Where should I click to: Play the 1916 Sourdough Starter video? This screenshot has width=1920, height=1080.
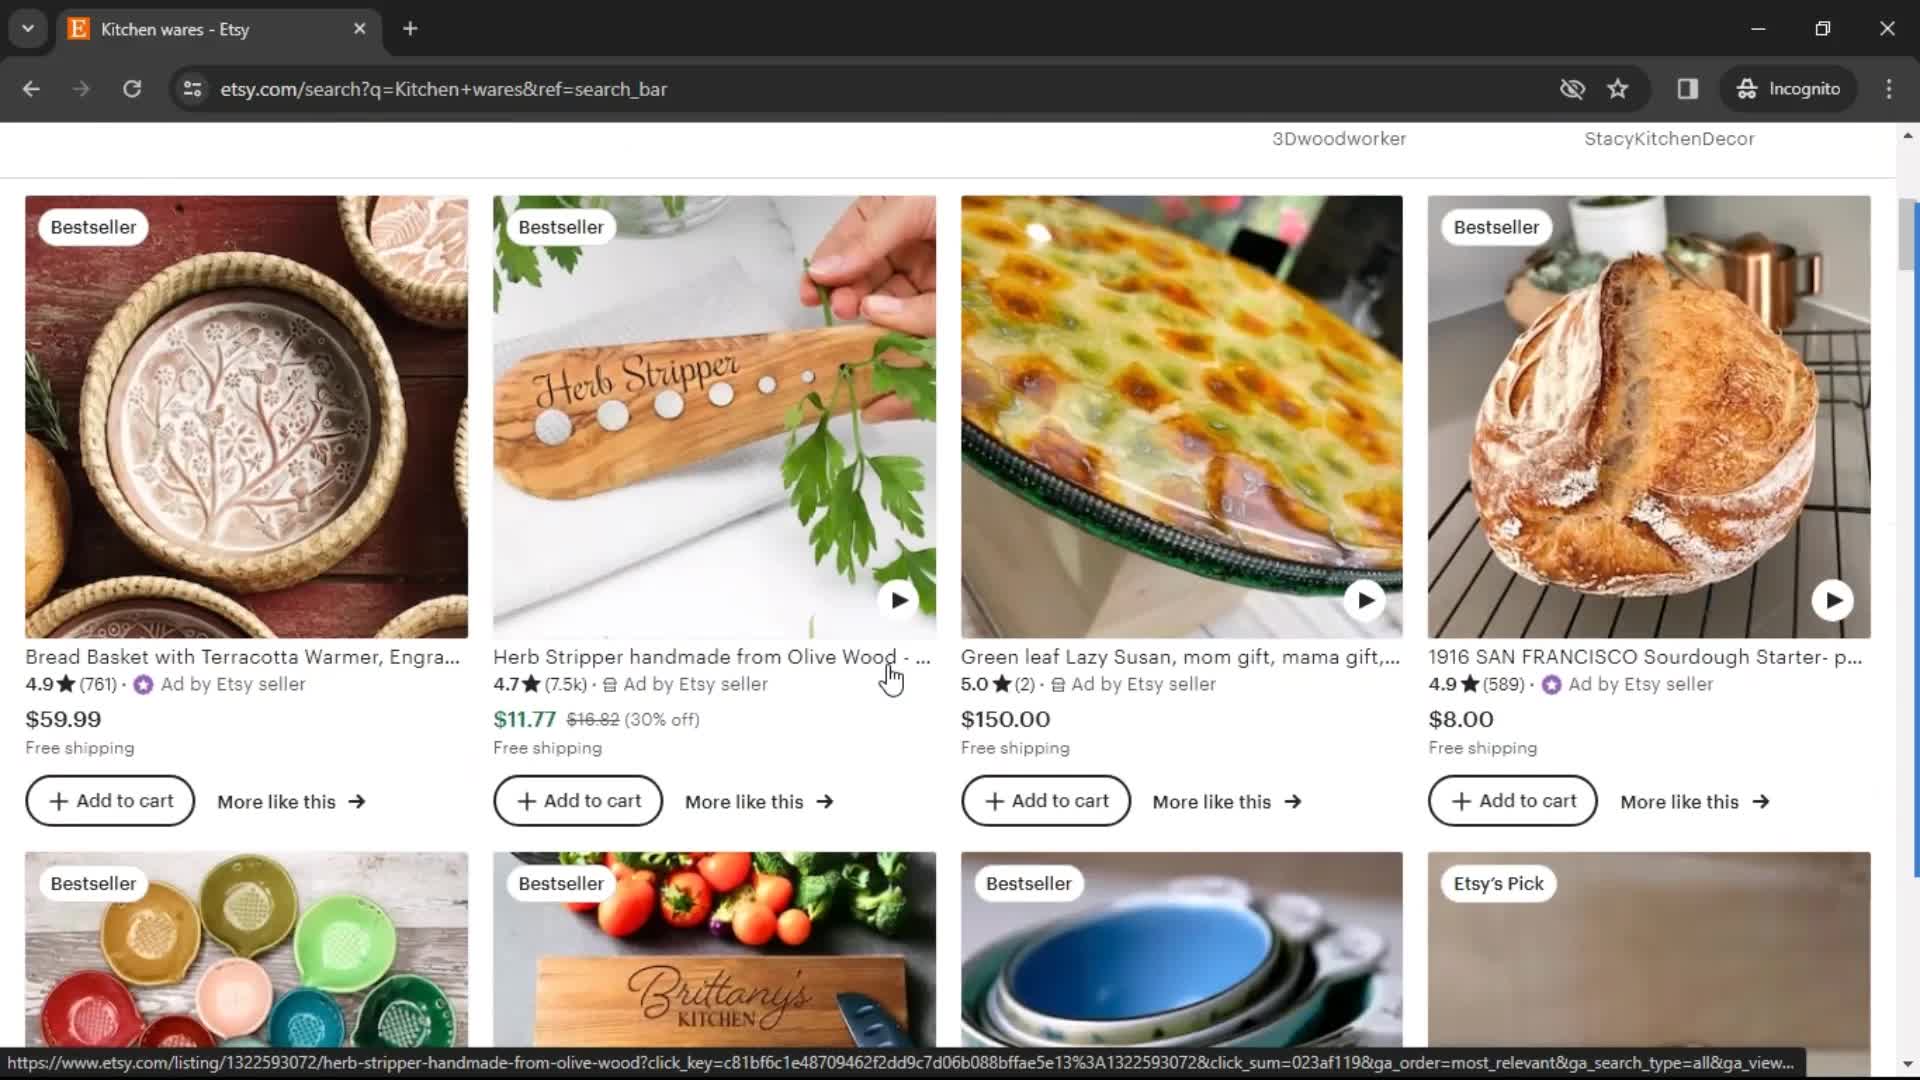tap(1834, 599)
